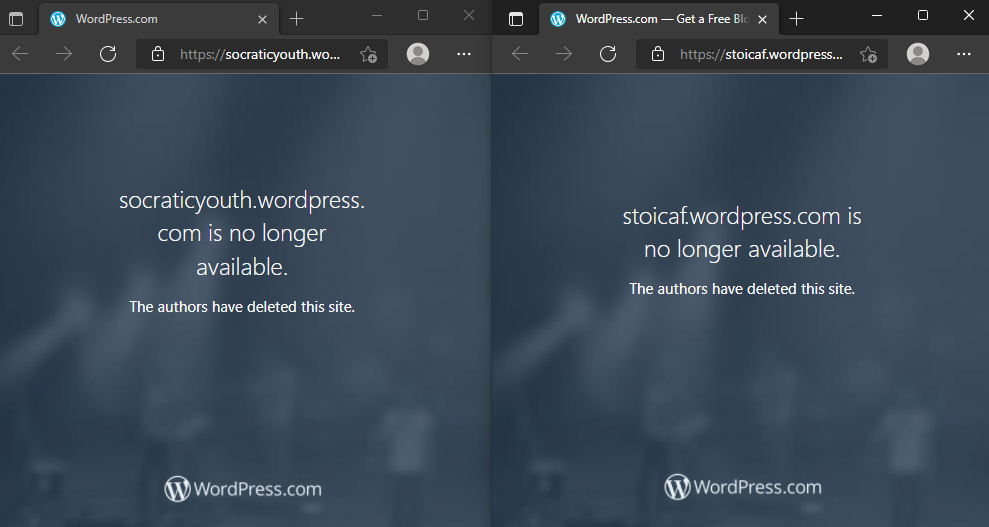
Task: Open a new tab in right window
Action: (797, 19)
